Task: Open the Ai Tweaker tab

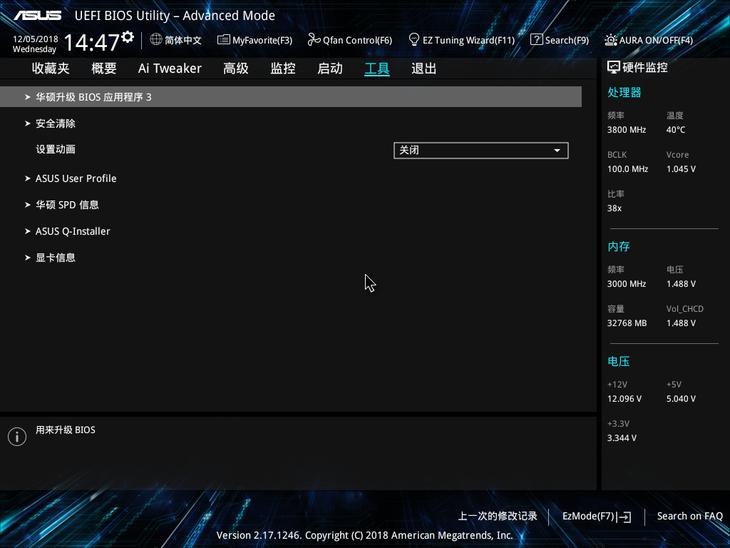Action: 169,68
